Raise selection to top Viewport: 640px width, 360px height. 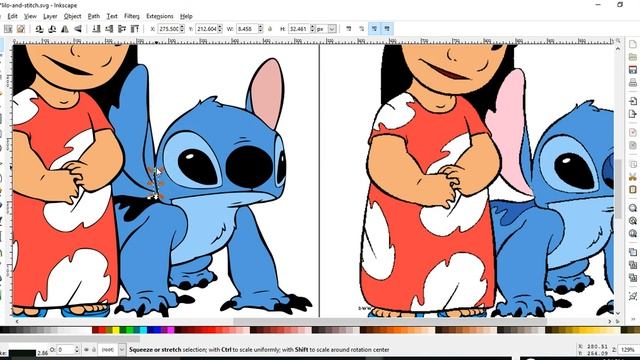tap(134, 29)
